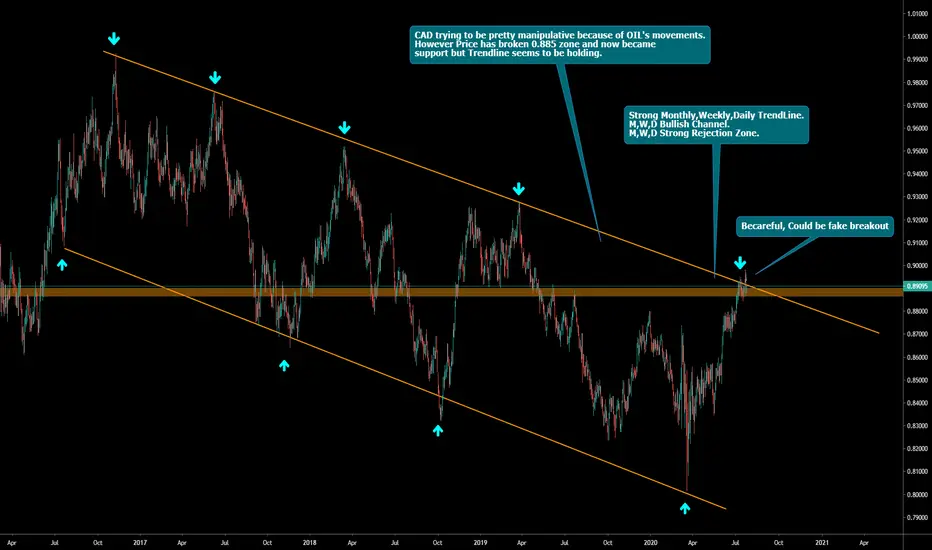Click the 'CAD trying to be pretty manipulative' callout
The height and width of the screenshot is (550, 932).
[559, 44]
